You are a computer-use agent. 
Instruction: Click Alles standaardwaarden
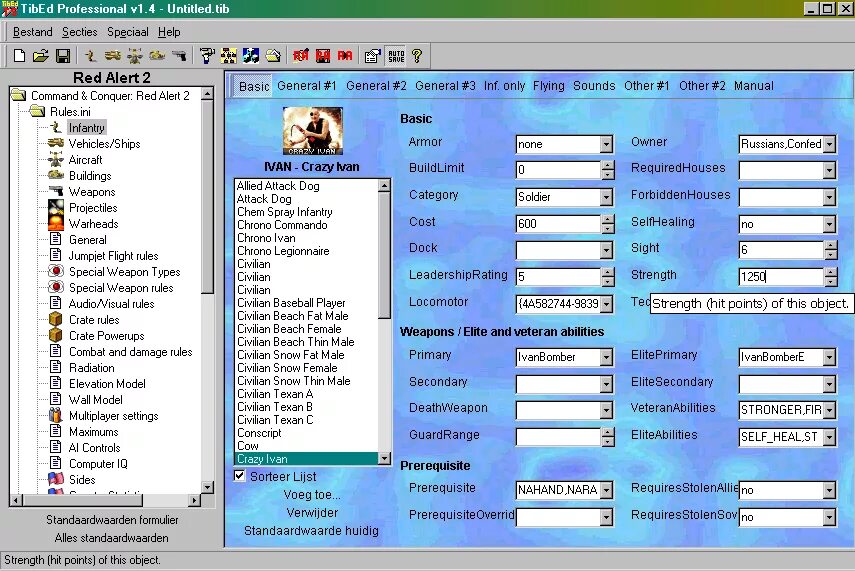click(111, 538)
